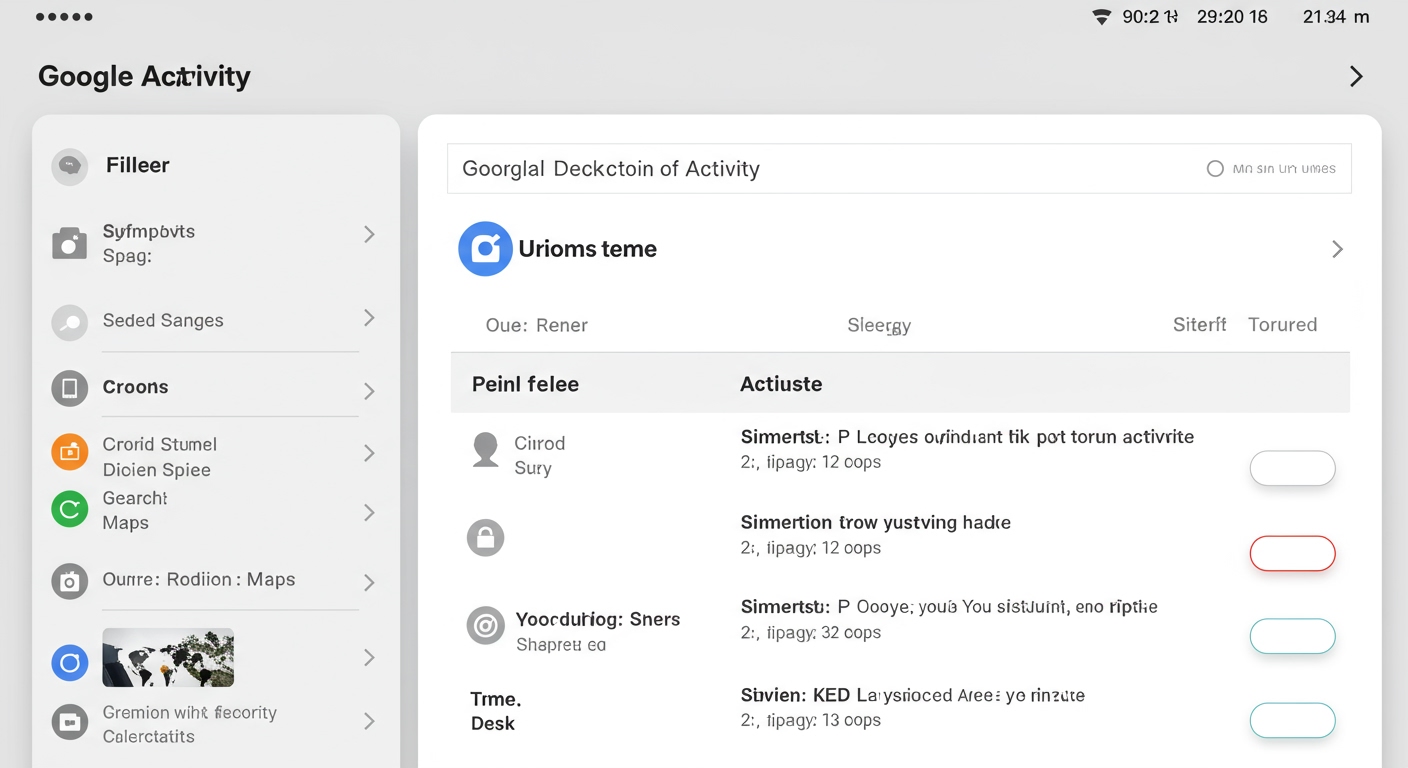Screen dimensions: 1408x768
Task: Click the 21.34 m status bar time
Action: point(1336,17)
